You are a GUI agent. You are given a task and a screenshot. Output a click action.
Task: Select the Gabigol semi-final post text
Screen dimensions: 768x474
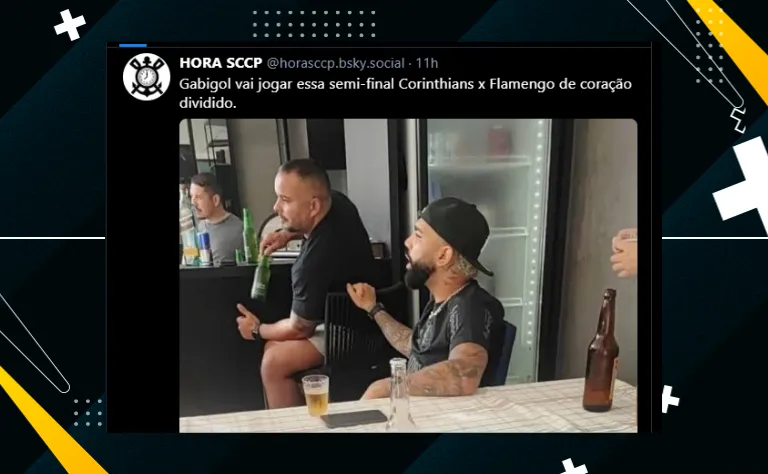405,93
